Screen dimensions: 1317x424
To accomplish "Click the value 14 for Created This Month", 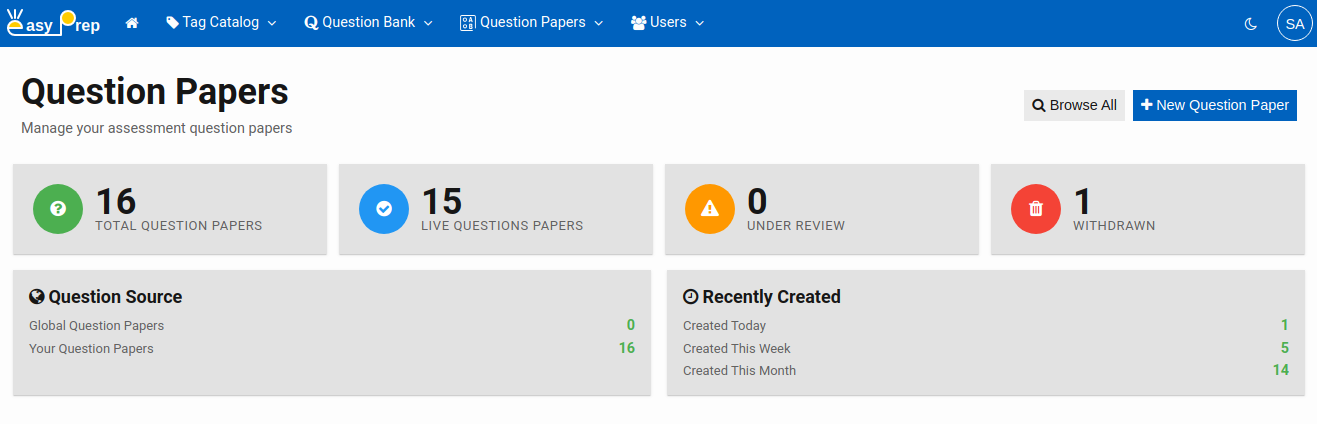I will coord(1280,370).
